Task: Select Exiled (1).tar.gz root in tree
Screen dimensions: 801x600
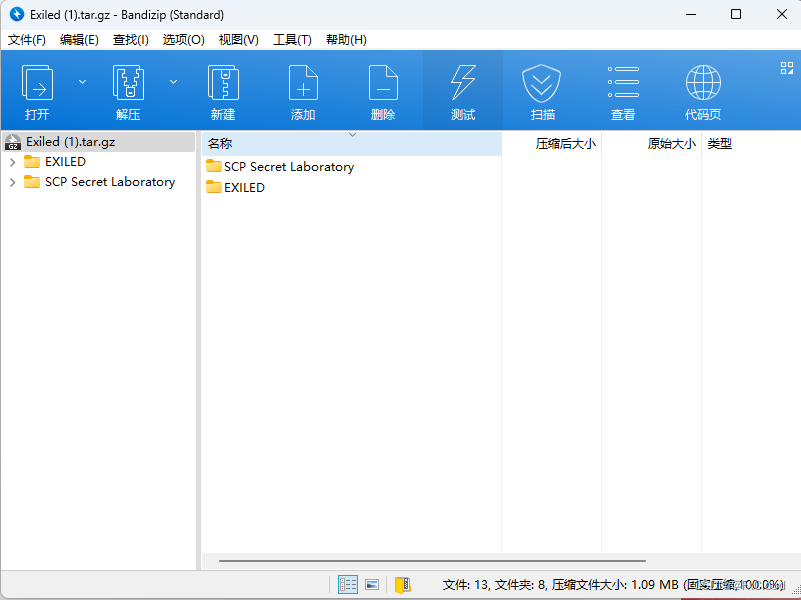Action: [x=99, y=142]
